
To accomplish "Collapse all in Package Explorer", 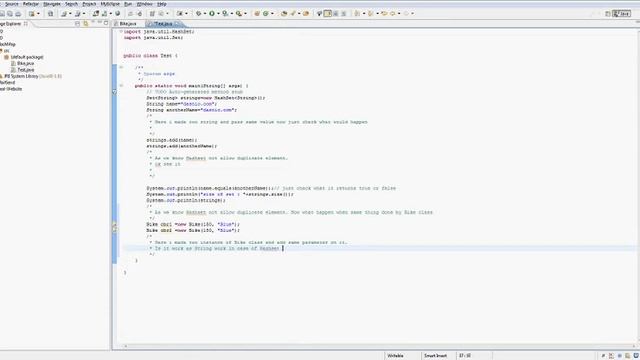I will 78,24.
